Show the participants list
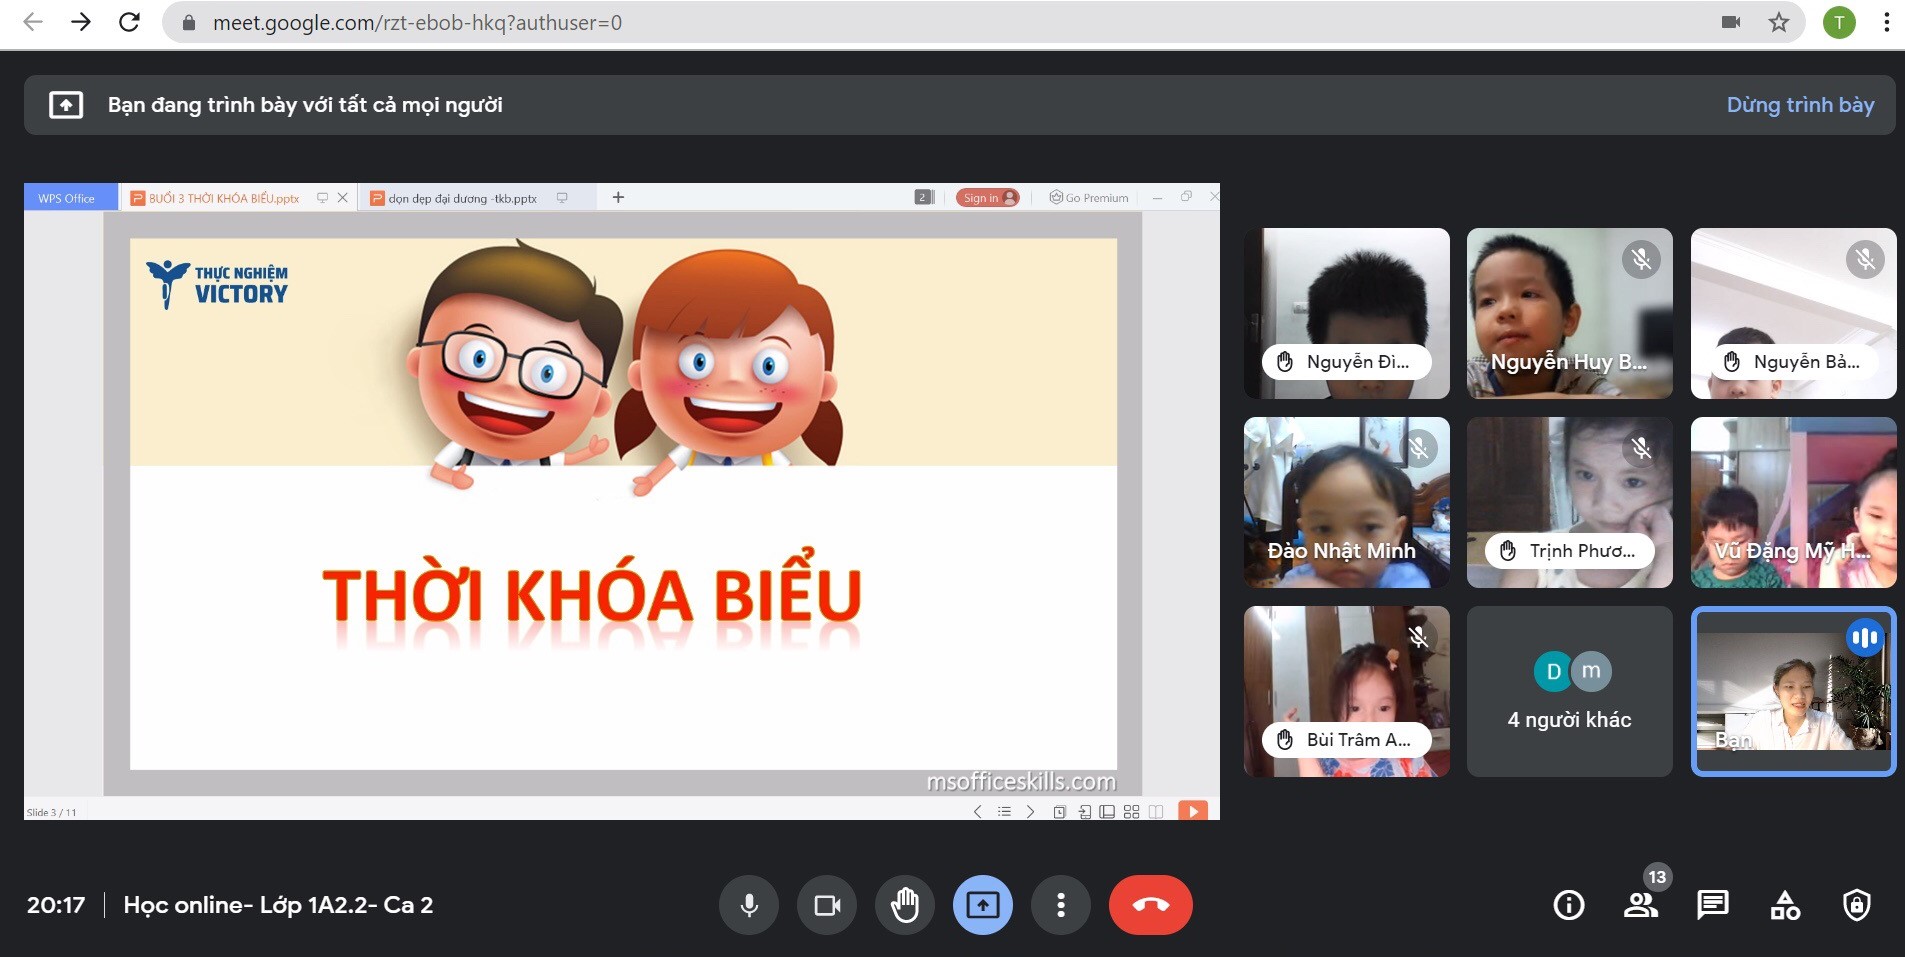Viewport: 1905px width, 957px height. click(x=1640, y=905)
